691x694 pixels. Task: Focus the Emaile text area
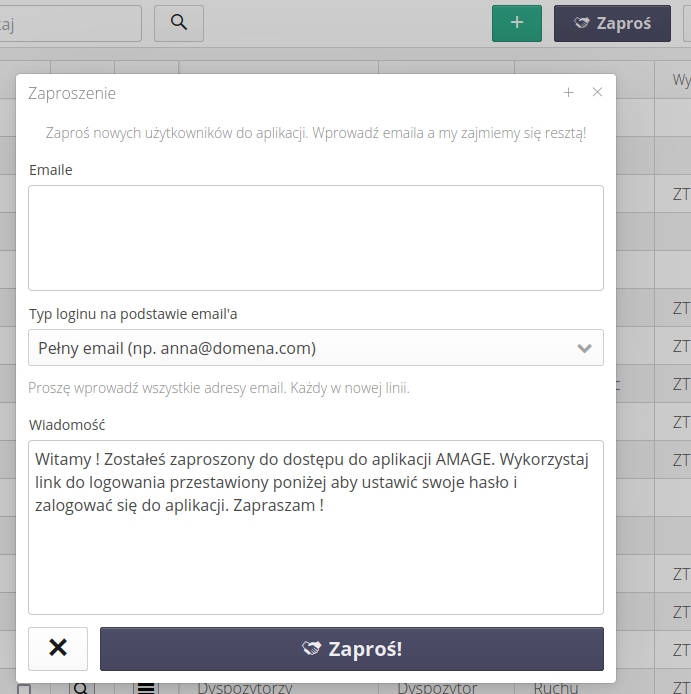(316, 237)
